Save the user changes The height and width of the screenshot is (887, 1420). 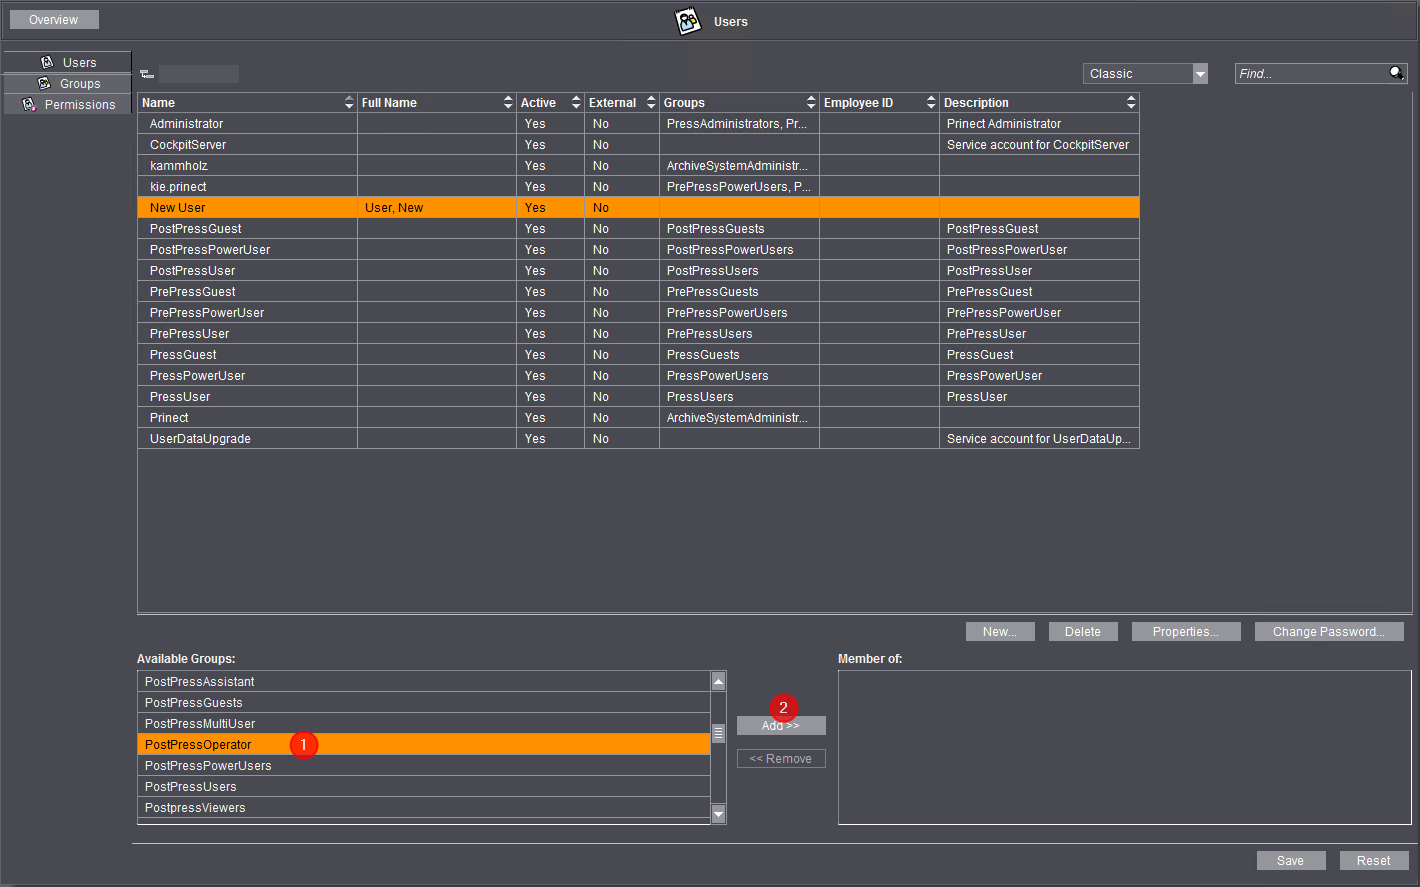point(1290,861)
